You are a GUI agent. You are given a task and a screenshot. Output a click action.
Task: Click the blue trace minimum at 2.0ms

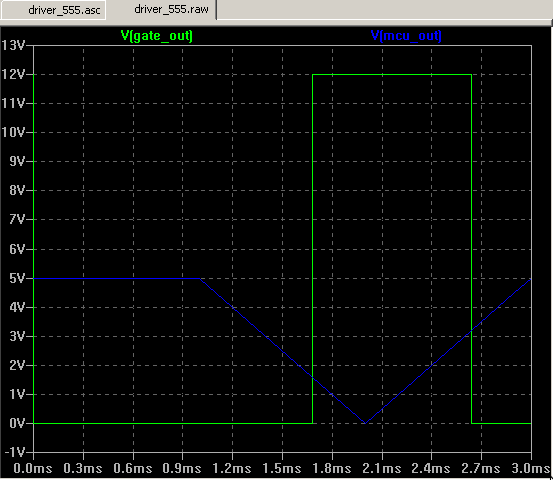[365, 423]
